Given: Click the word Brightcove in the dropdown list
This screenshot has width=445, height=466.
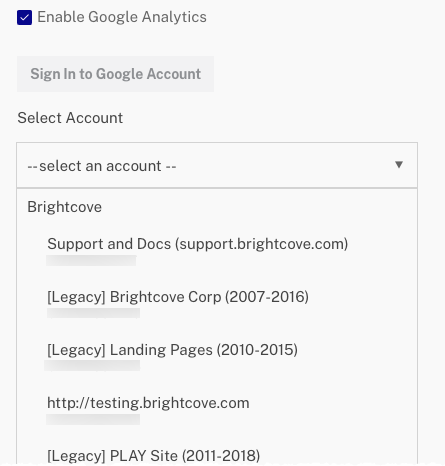Looking at the screenshot, I should pyautogui.click(x=64, y=207).
